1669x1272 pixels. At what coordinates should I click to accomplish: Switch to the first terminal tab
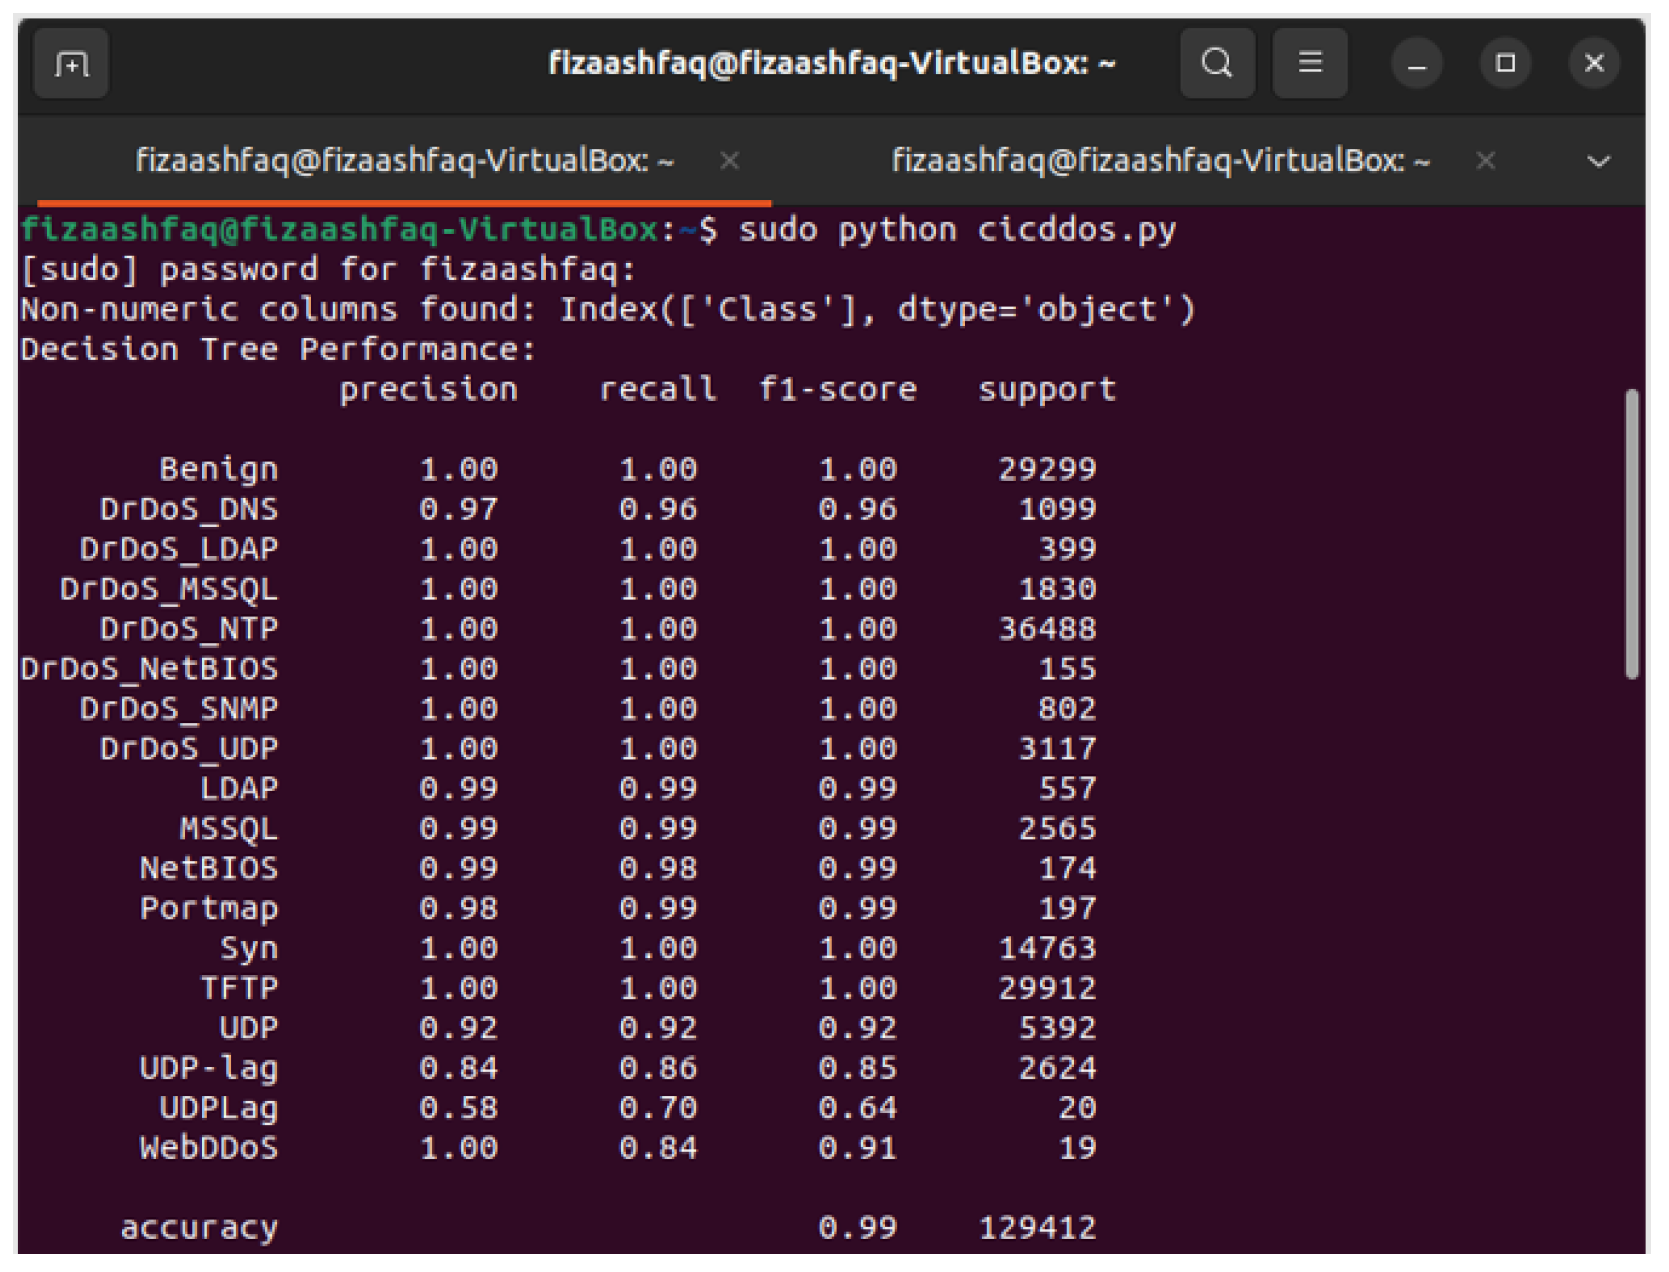(404, 161)
